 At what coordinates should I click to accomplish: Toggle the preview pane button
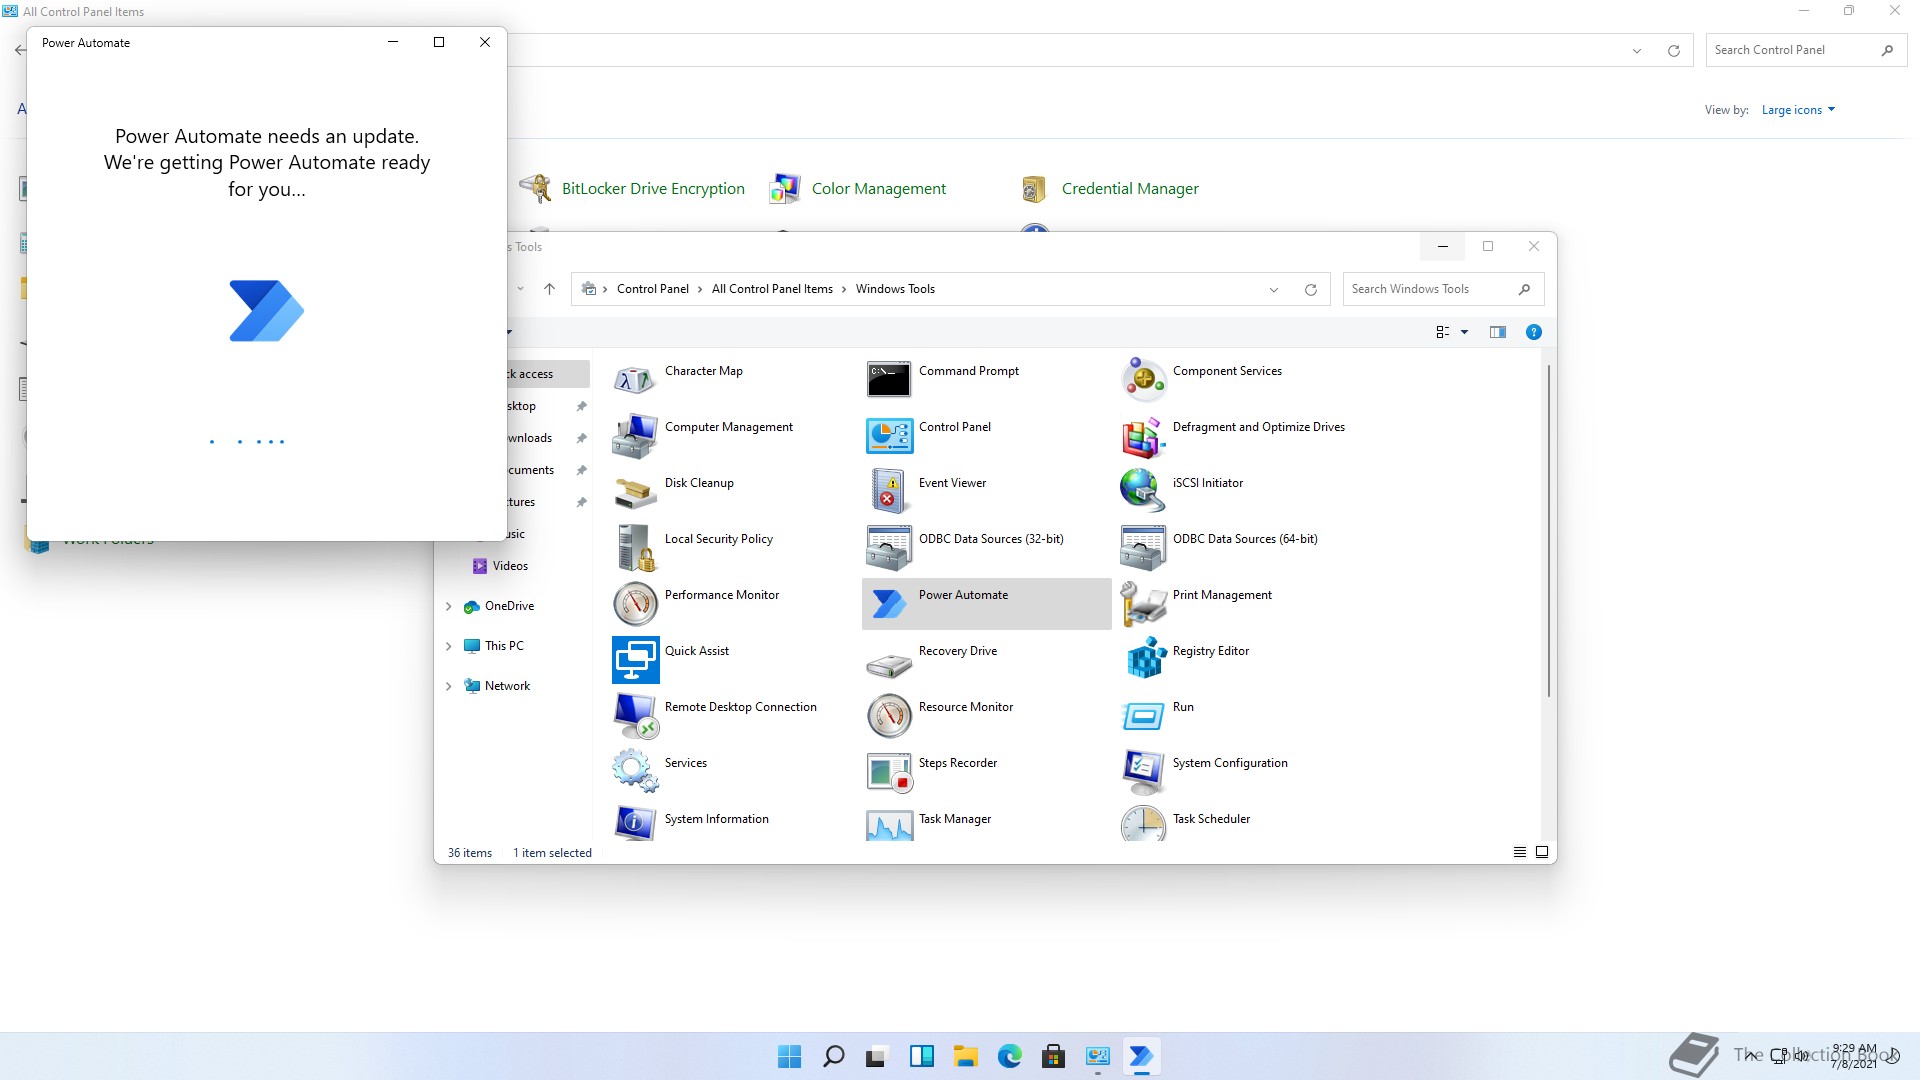pyautogui.click(x=1497, y=332)
